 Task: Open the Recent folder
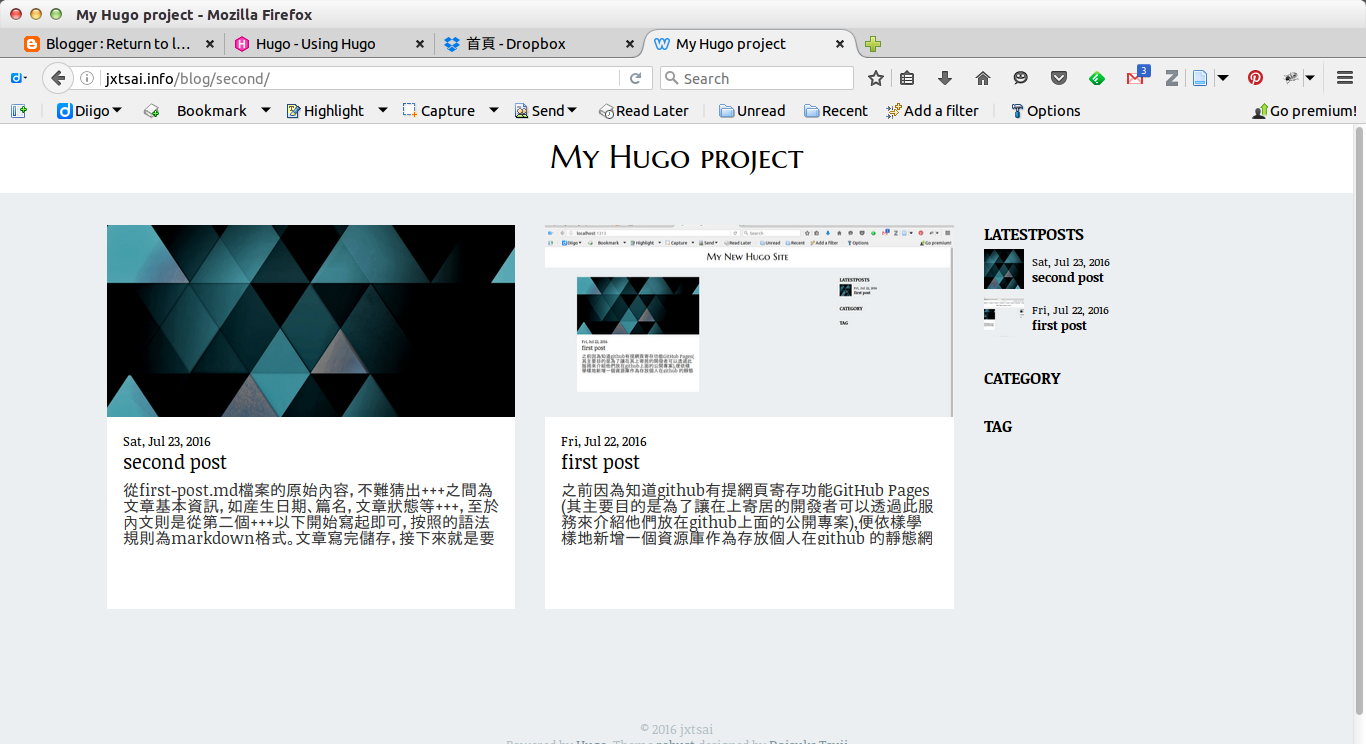pyautogui.click(x=836, y=111)
